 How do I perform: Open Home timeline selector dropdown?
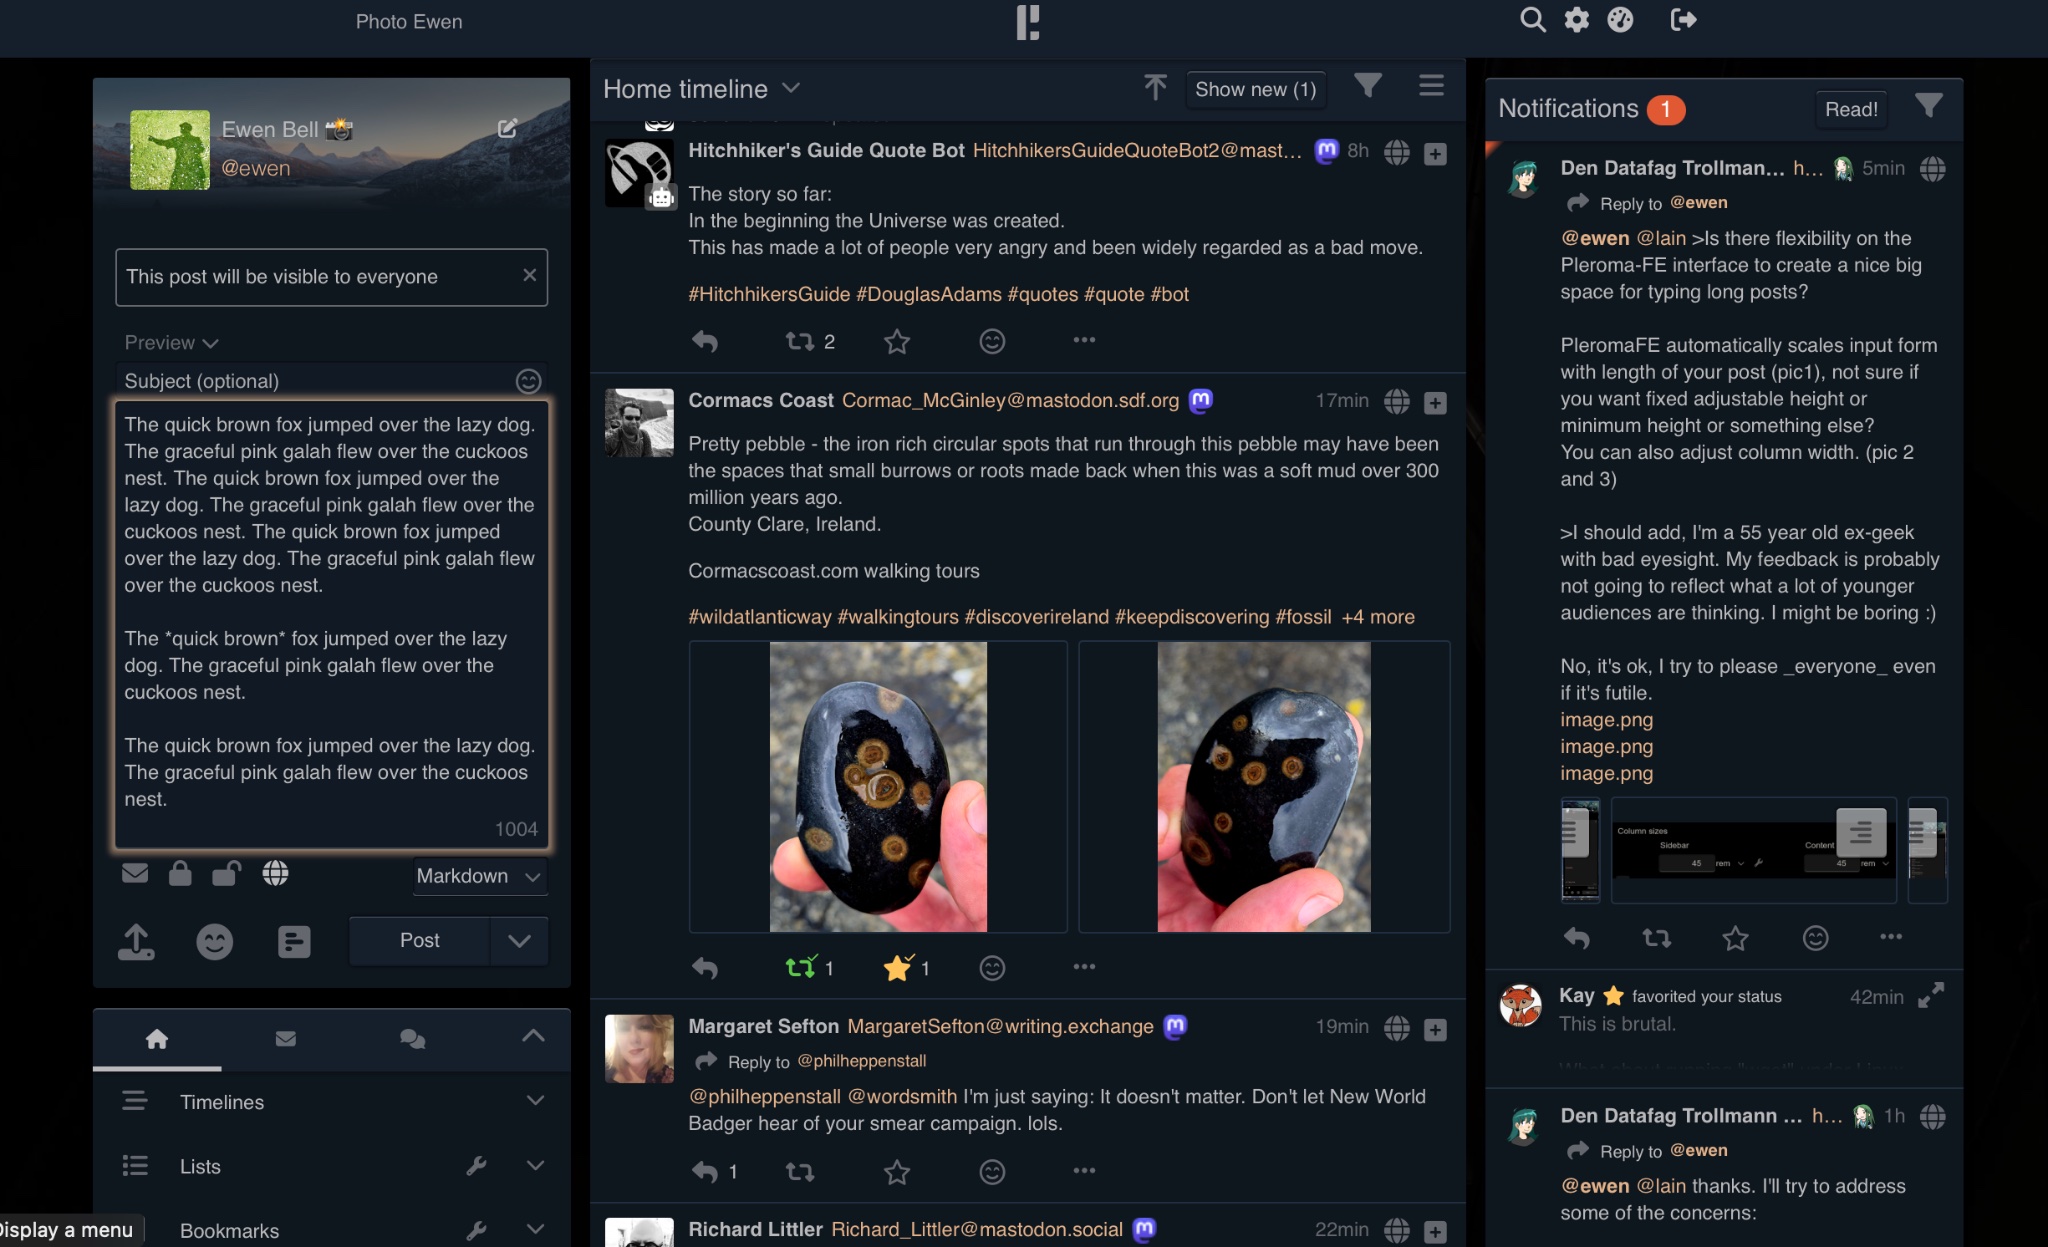[791, 89]
